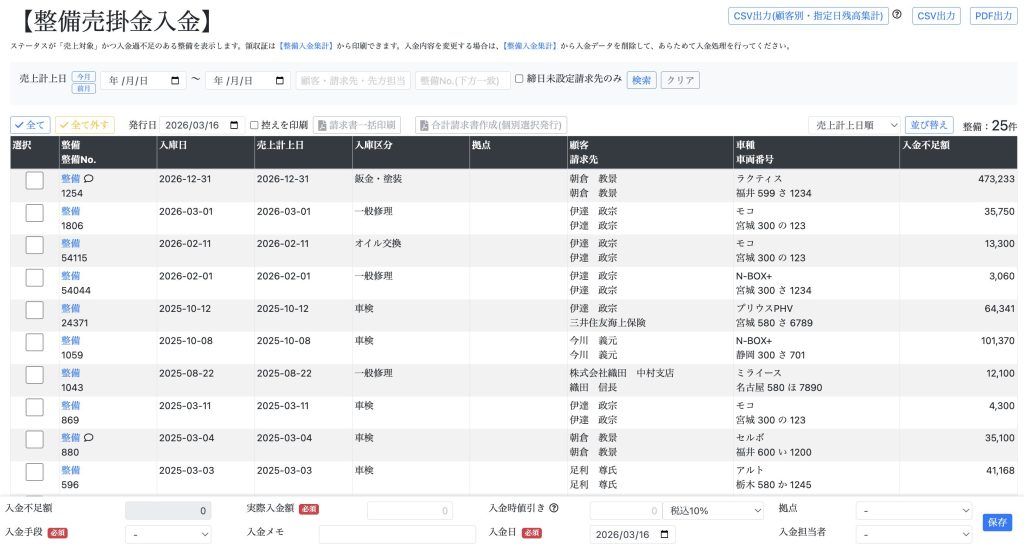This screenshot has height=549, width=1024.
Task: Open the calendar picker for 売上計上日 start date
Action: [x=177, y=81]
